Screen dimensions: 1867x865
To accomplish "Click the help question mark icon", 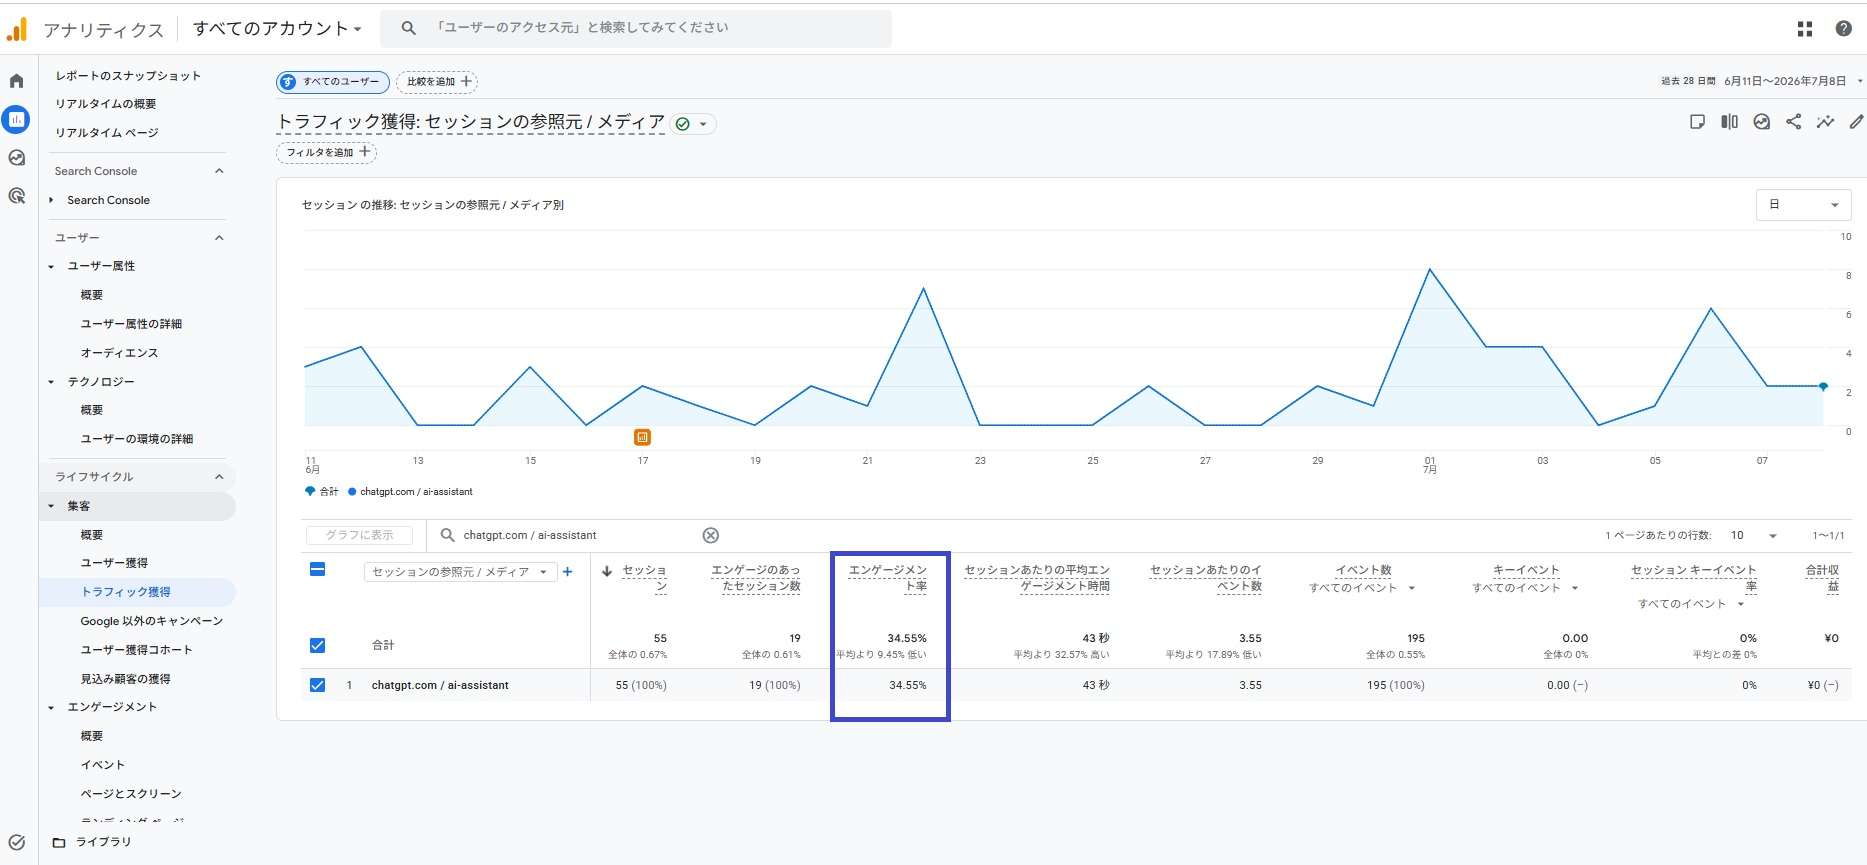I will tap(1843, 29).
